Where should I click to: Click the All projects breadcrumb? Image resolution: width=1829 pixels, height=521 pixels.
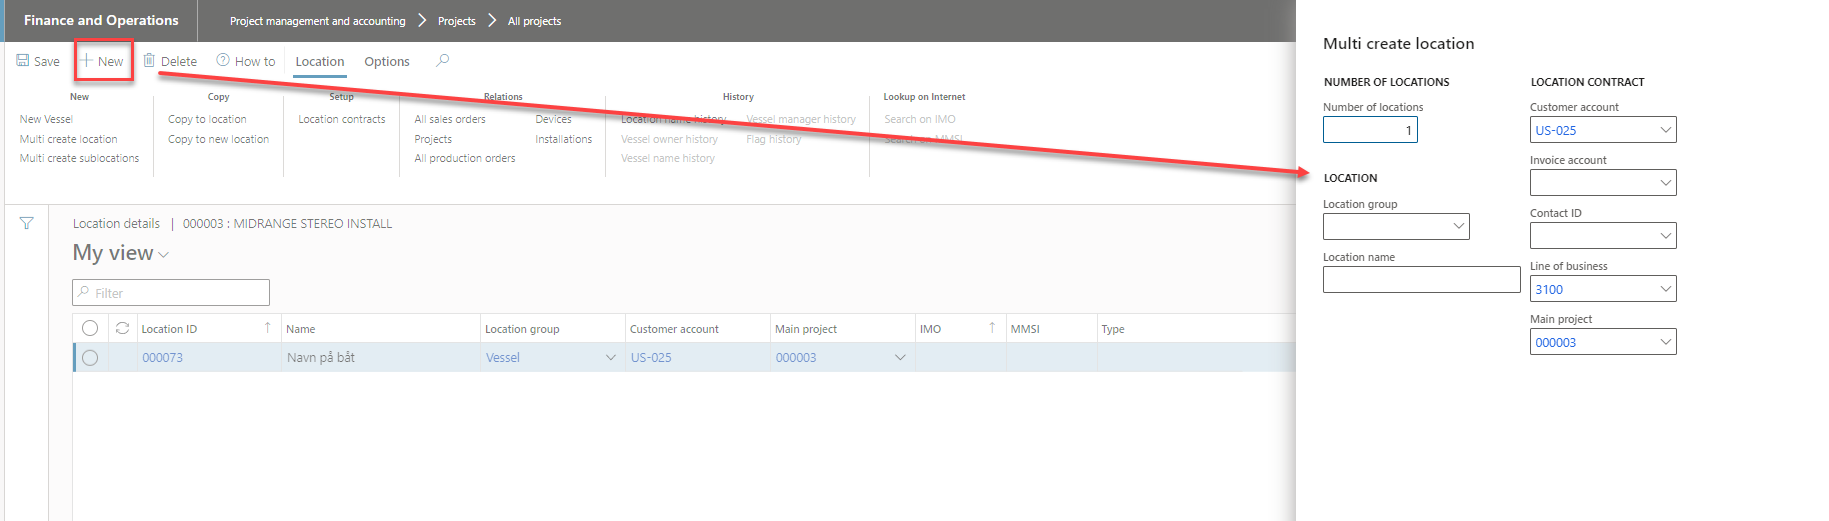pyautogui.click(x=534, y=21)
